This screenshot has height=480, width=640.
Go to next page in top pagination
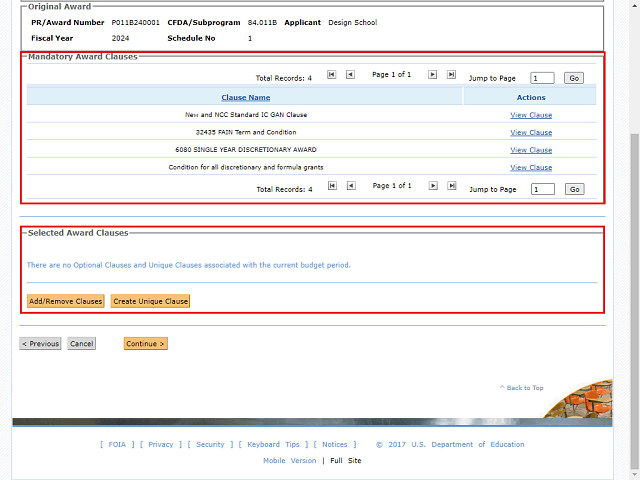tap(433, 75)
